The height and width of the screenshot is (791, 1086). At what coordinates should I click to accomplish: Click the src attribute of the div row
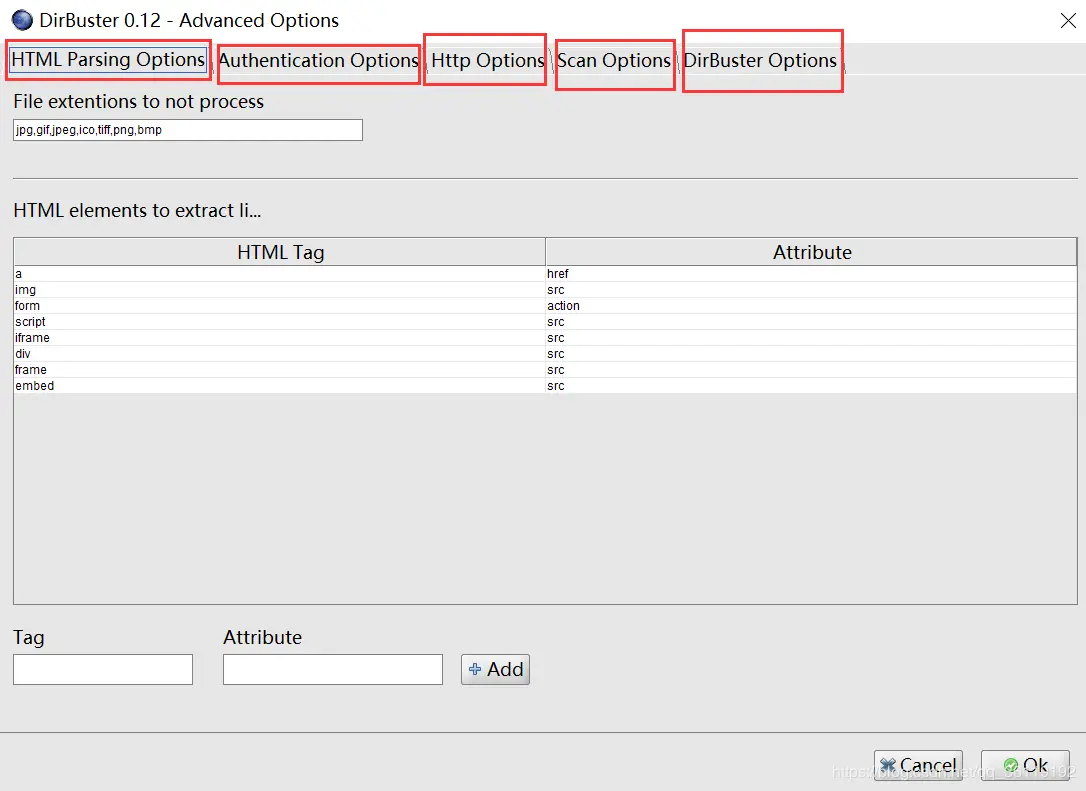[811, 353]
